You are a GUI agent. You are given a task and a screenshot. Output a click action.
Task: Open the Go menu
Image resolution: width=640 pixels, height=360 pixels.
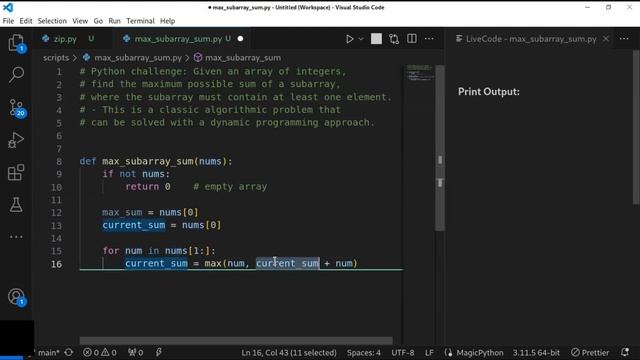(x=98, y=21)
